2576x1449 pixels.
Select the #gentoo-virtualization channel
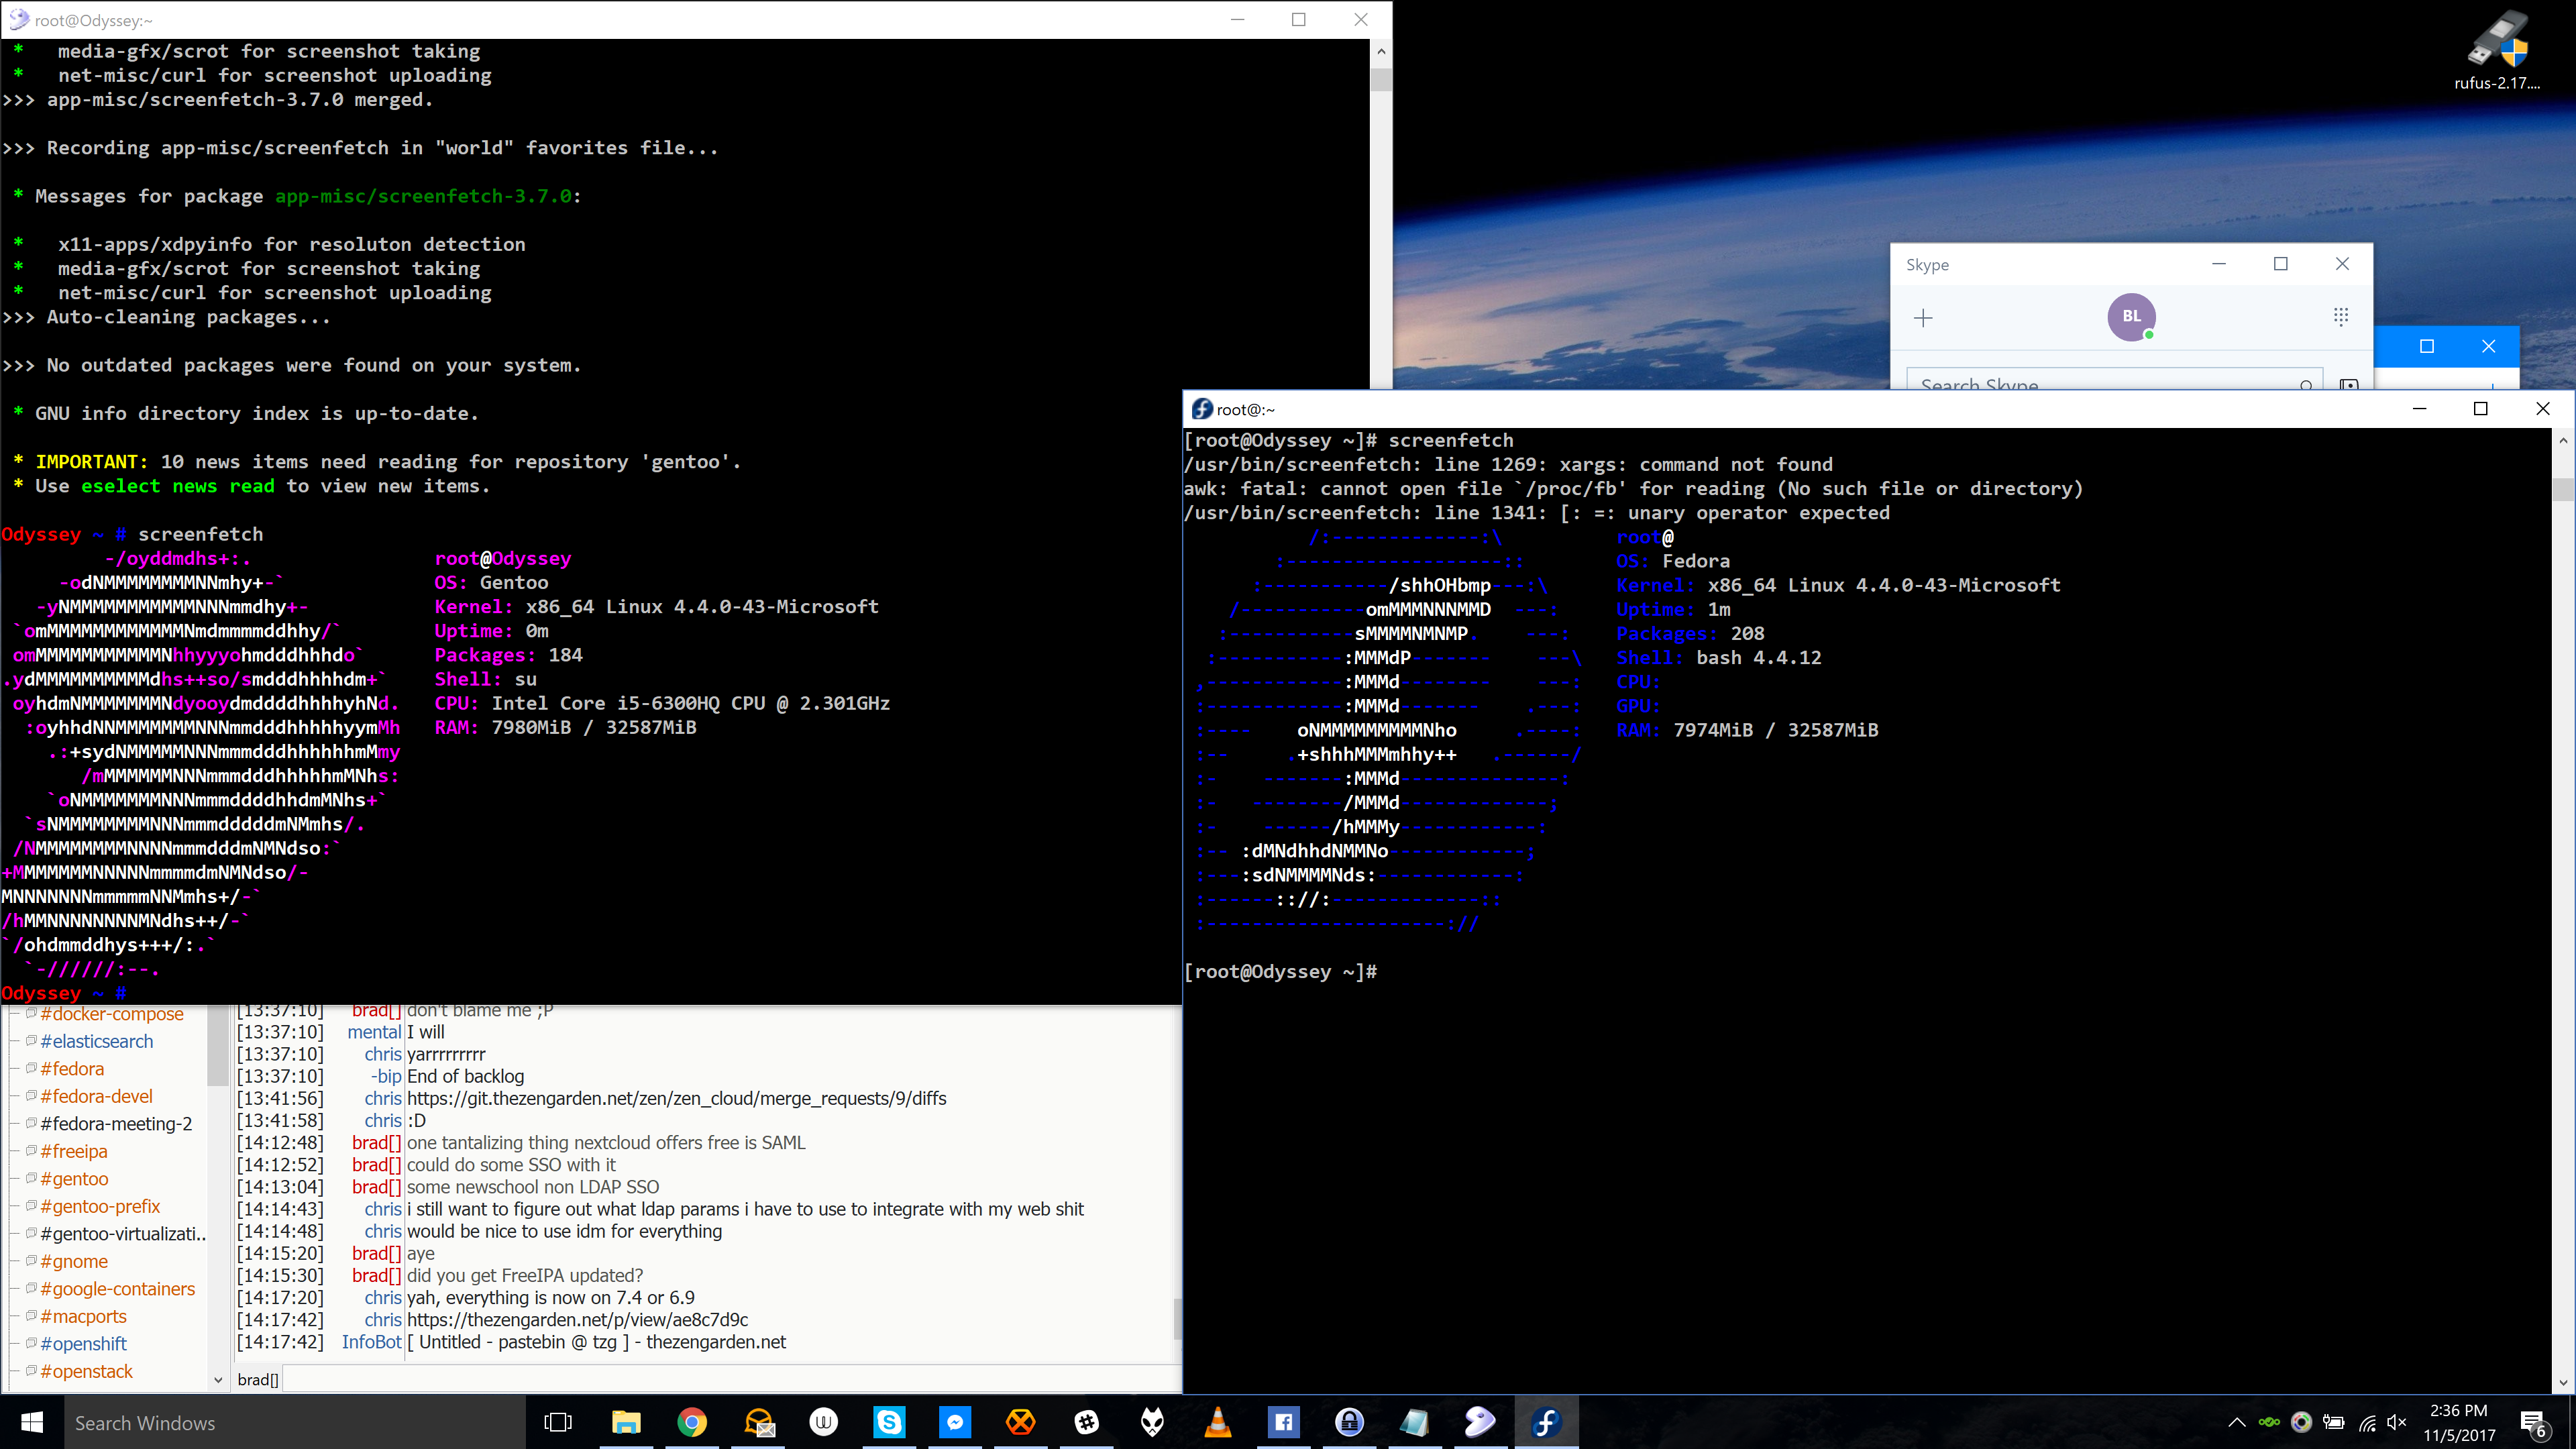click(123, 1234)
